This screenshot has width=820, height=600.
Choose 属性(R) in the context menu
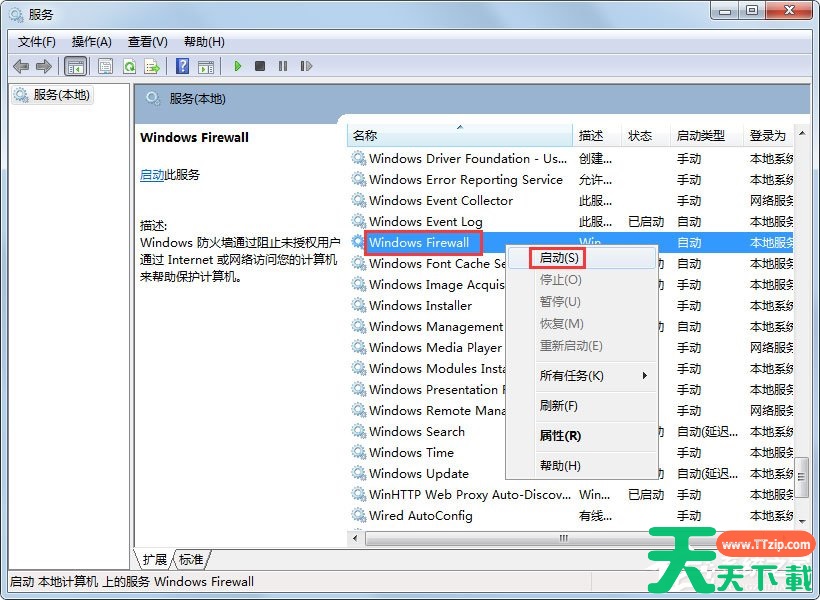coord(582,436)
